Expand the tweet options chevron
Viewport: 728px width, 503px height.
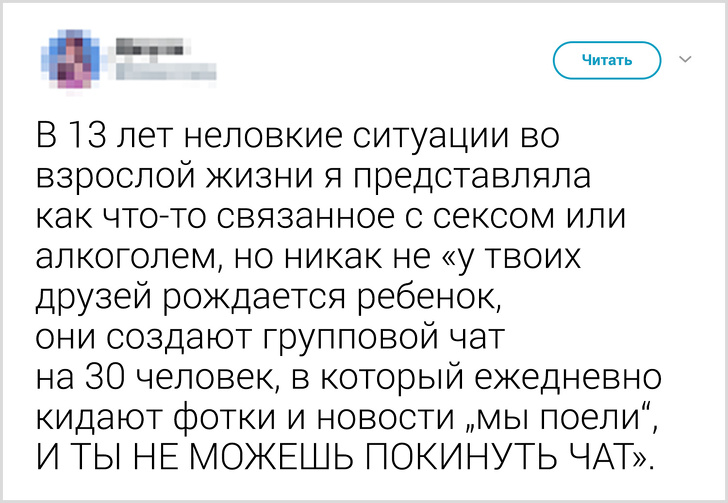coord(685,60)
